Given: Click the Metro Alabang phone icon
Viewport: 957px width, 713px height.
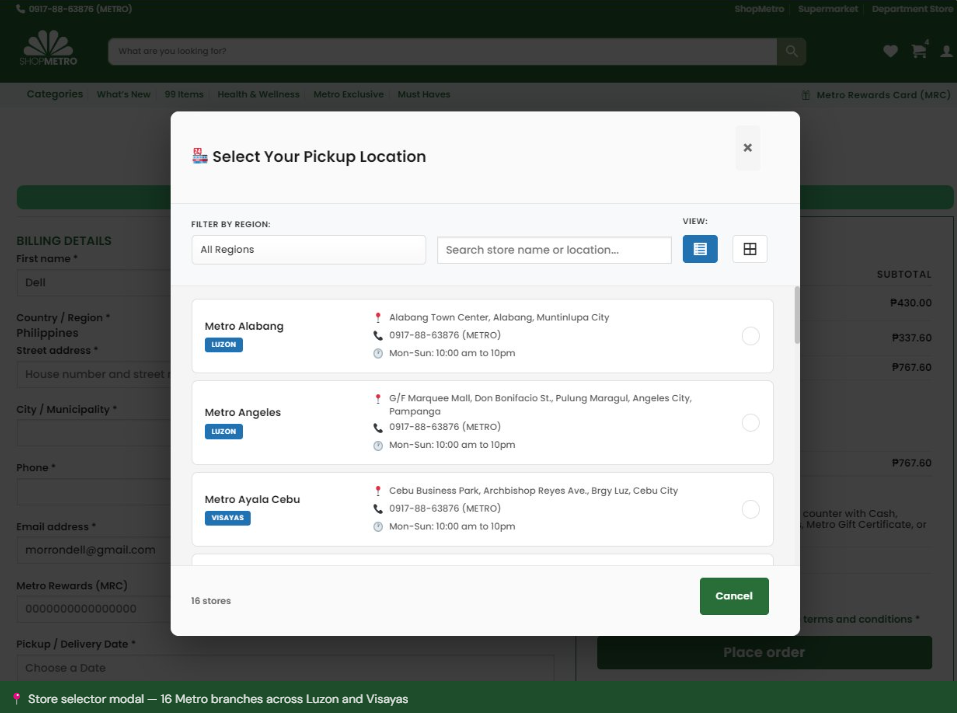Looking at the screenshot, I should [x=378, y=335].
